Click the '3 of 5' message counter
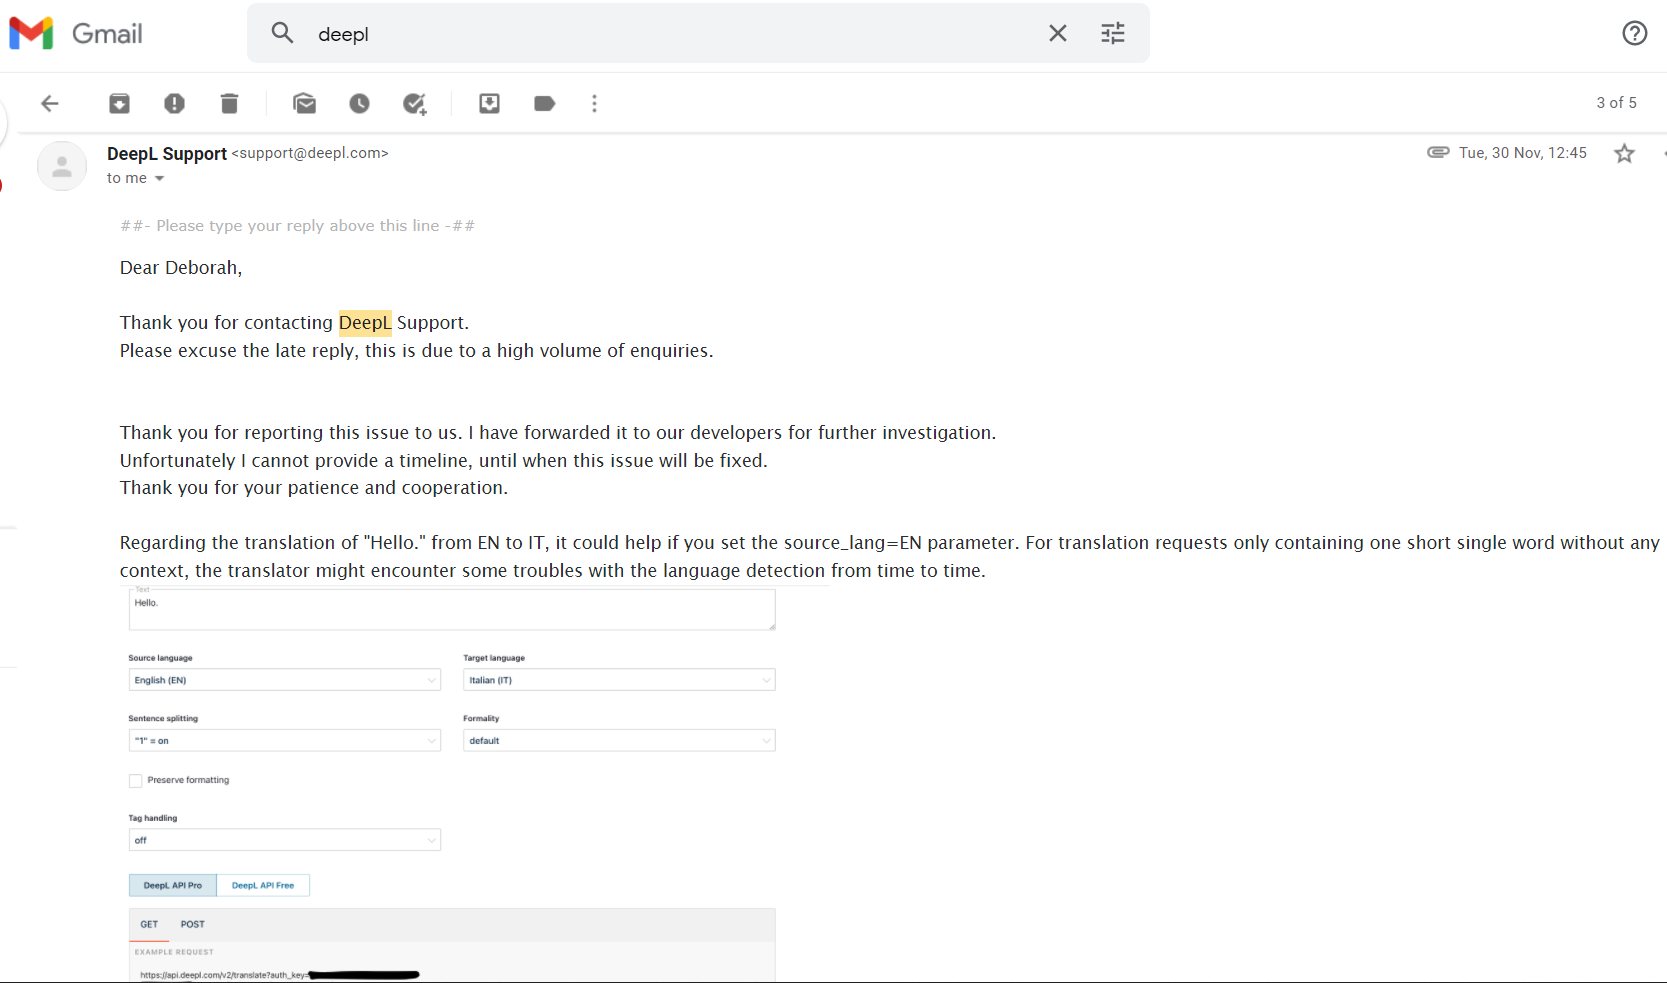This screenshot has width=1667, height=983. 1616,103
